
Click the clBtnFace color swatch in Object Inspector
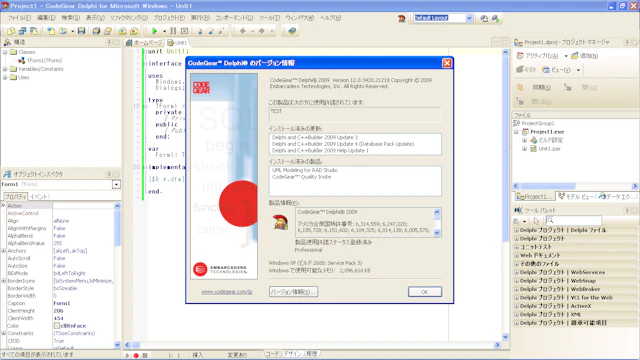click(57, 326)
